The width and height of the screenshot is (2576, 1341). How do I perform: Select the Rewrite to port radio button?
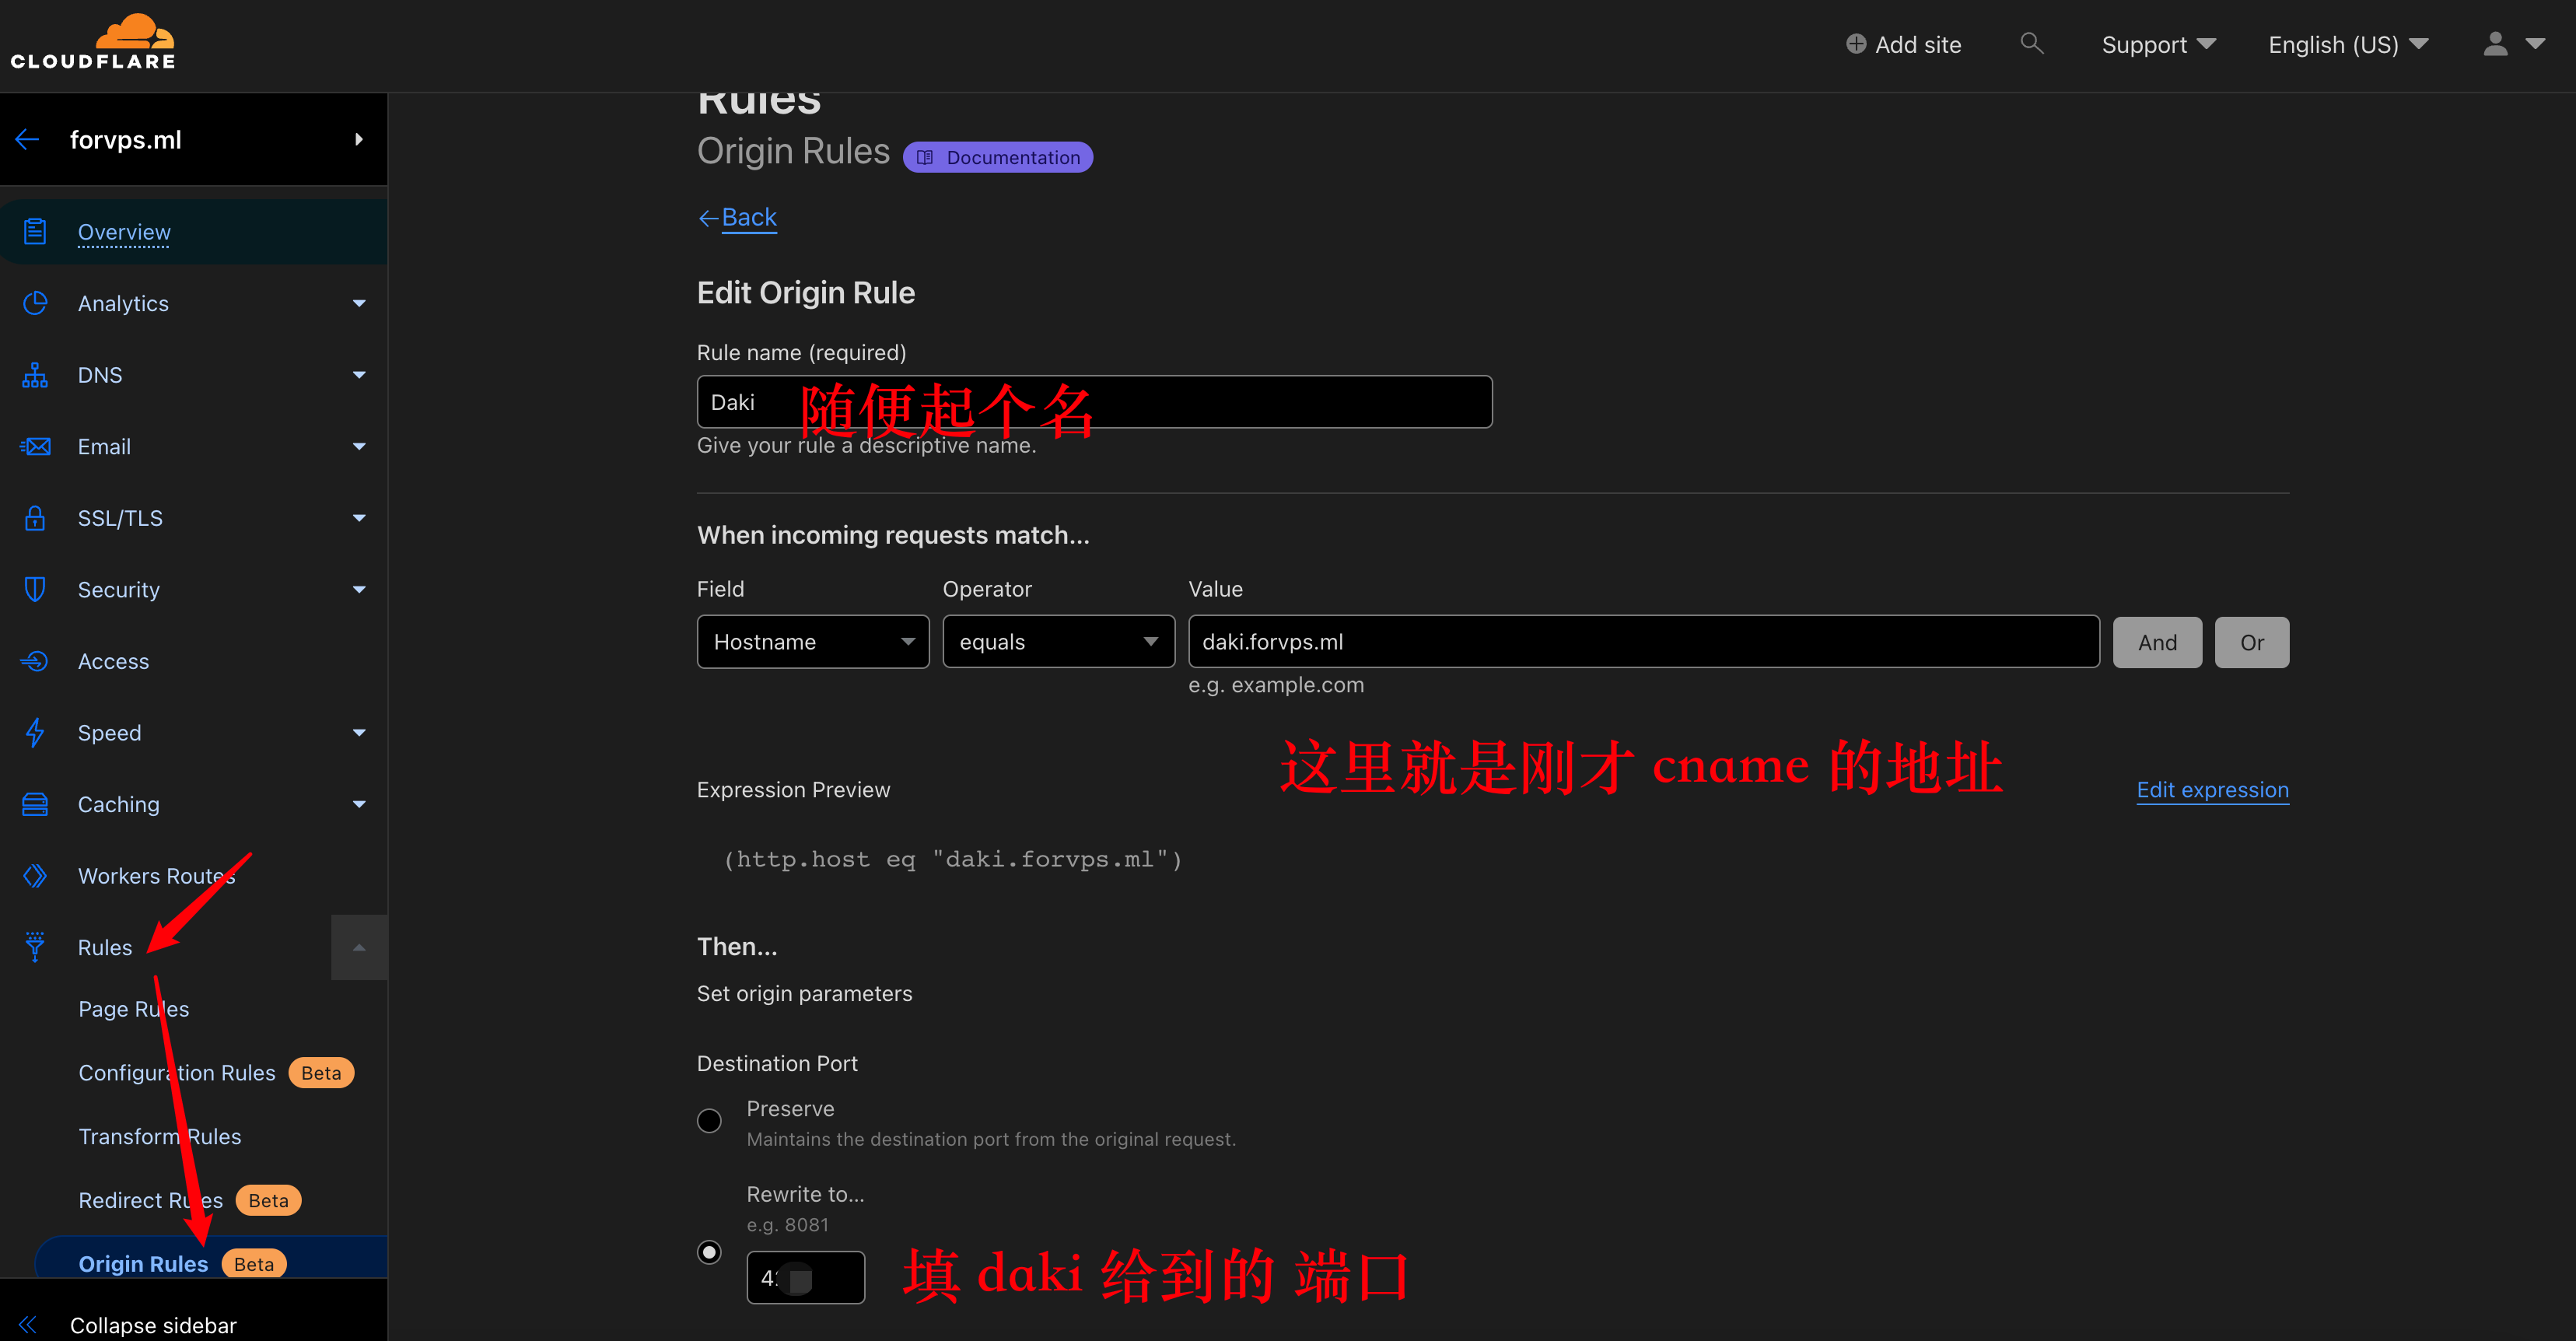click(x=709, y=1252)
